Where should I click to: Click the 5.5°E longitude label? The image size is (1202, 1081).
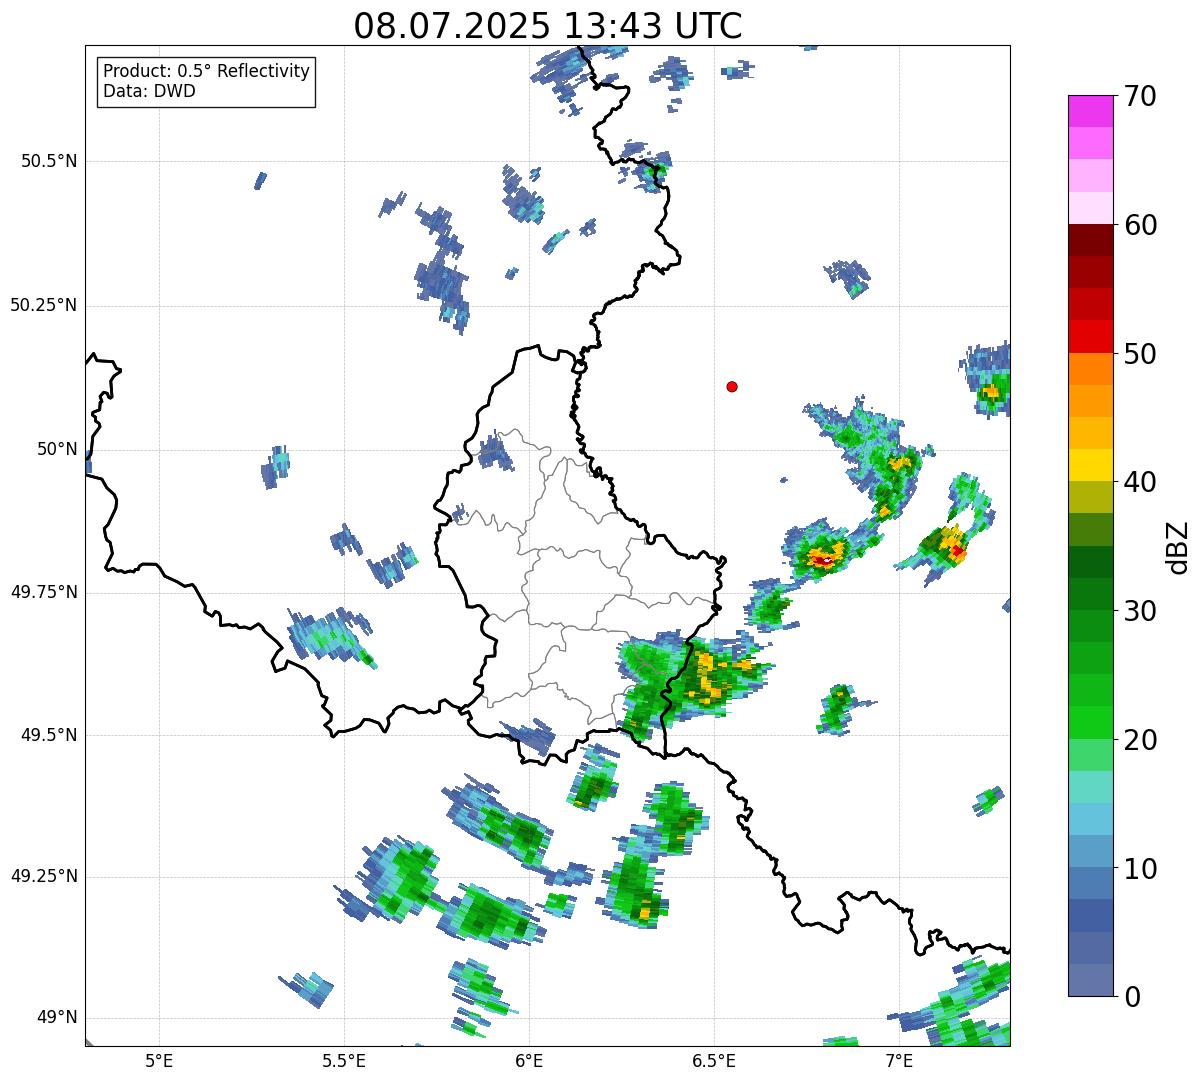point(344,1060)
